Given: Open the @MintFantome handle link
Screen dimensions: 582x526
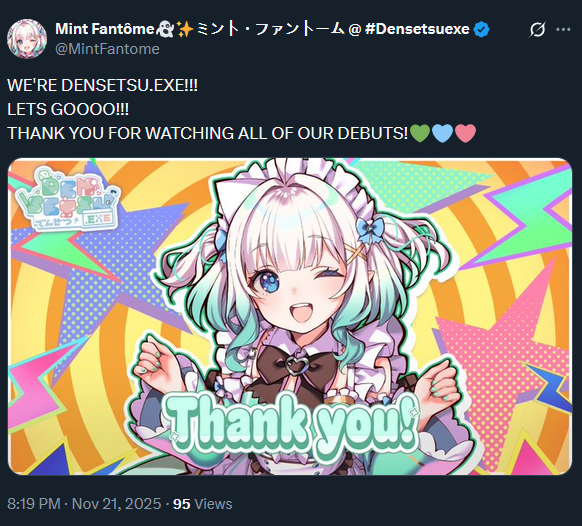Looking at the screenshot, I should click(107, 49).
